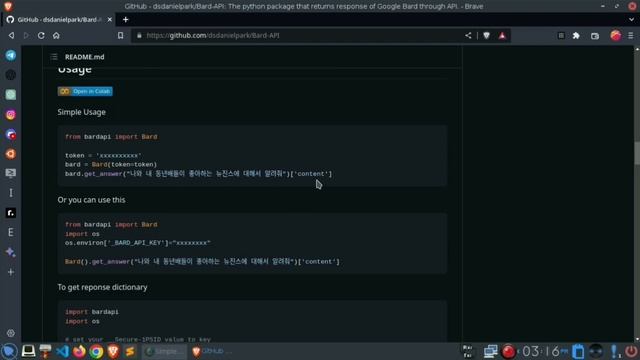Open Brave Rewards triangle icon
640x360 pixels.
click(502, 36)
